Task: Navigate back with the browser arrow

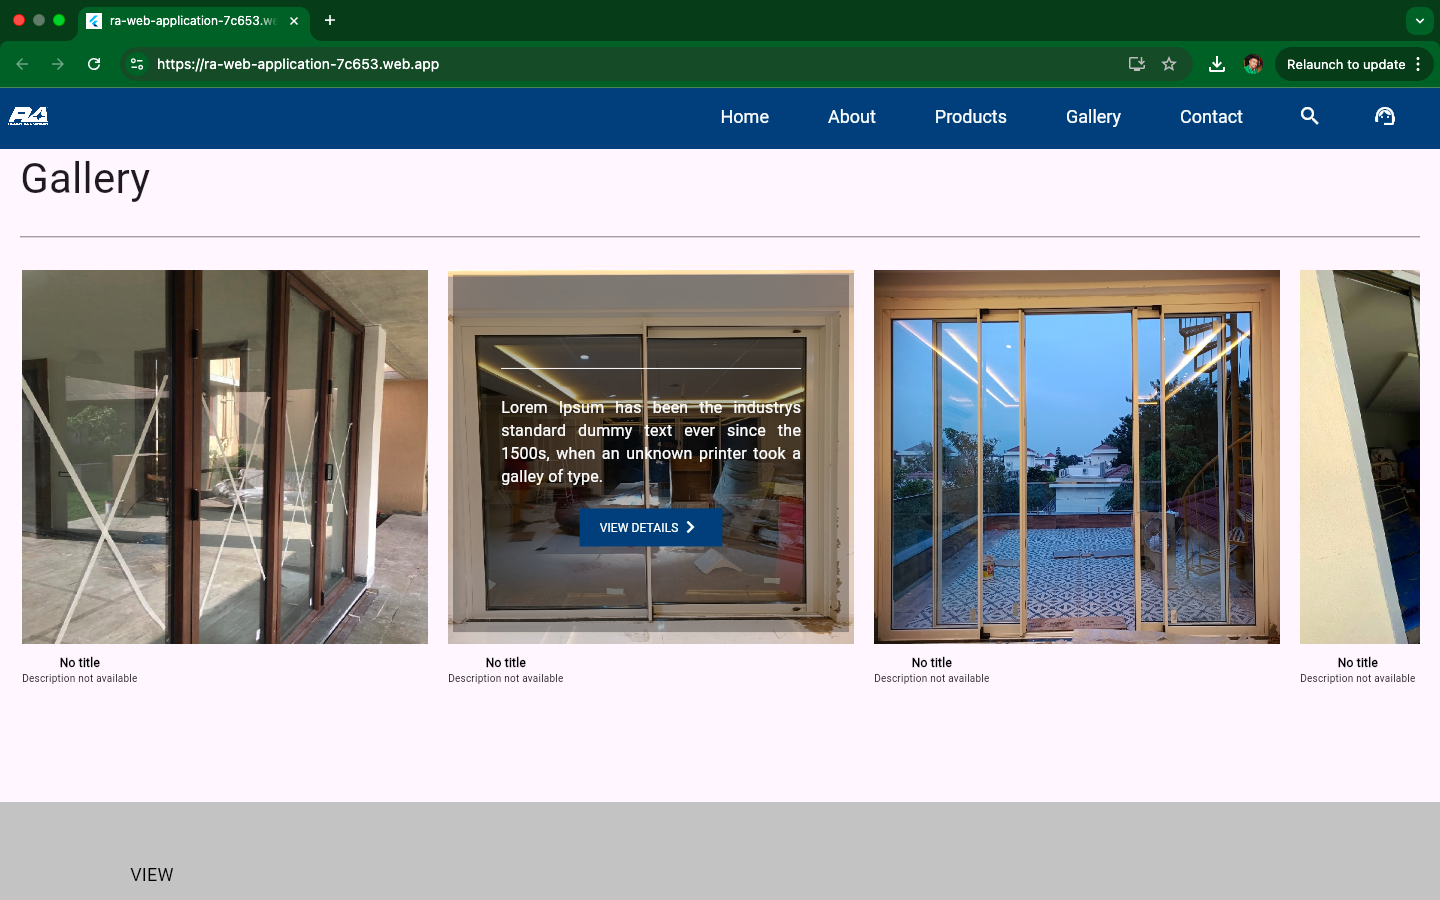Action: point(22,63)
